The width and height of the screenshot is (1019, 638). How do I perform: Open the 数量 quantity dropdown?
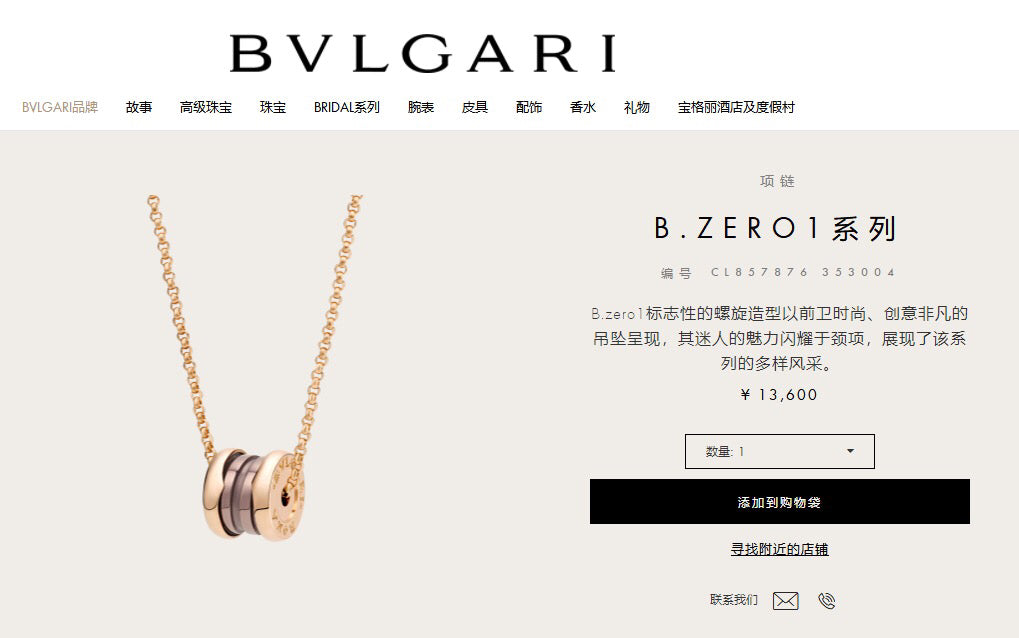click(x=779, y=452)
